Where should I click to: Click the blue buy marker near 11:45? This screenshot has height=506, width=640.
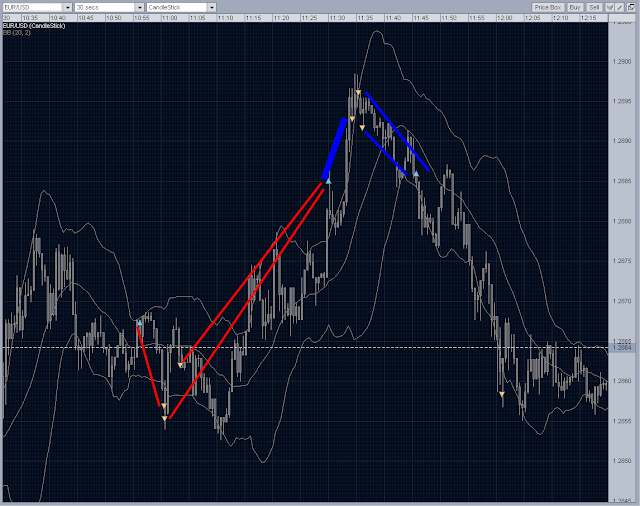point(416,174)
